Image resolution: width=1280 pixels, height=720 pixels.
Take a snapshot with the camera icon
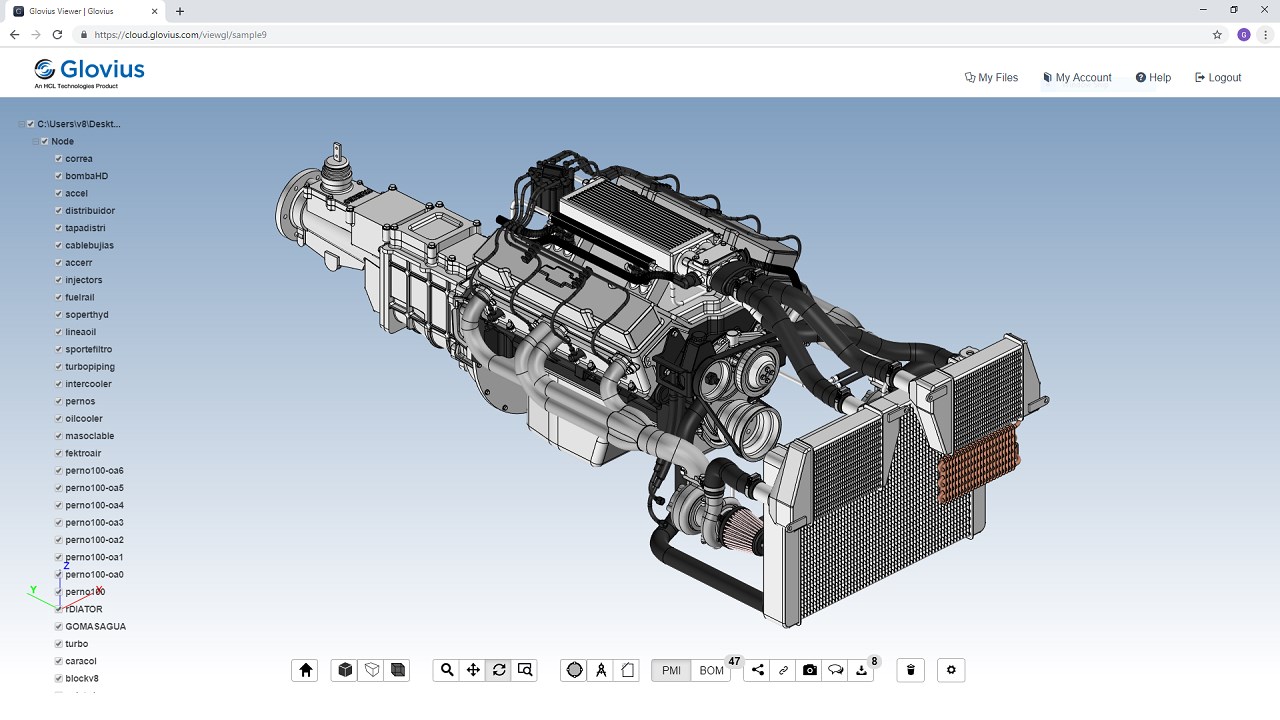[x=810, y=670]
